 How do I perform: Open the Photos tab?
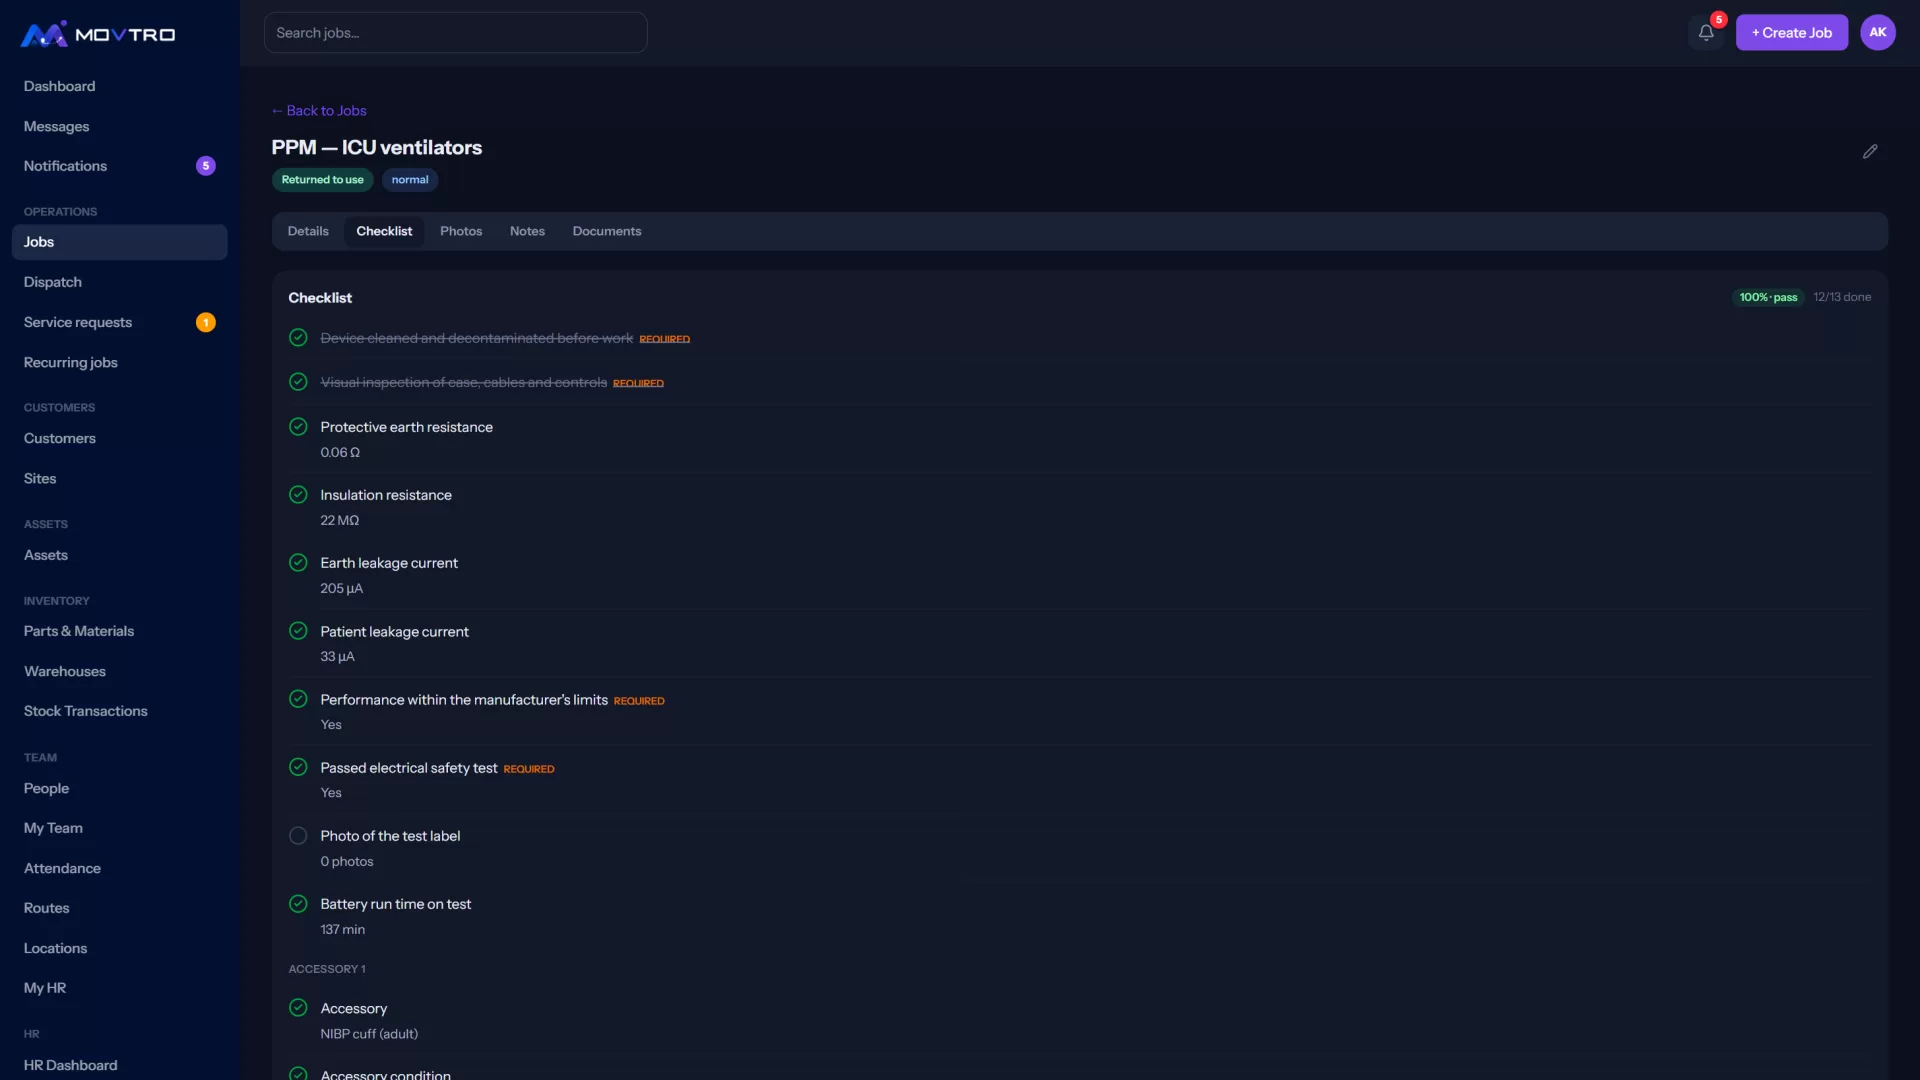pos(461,231)
